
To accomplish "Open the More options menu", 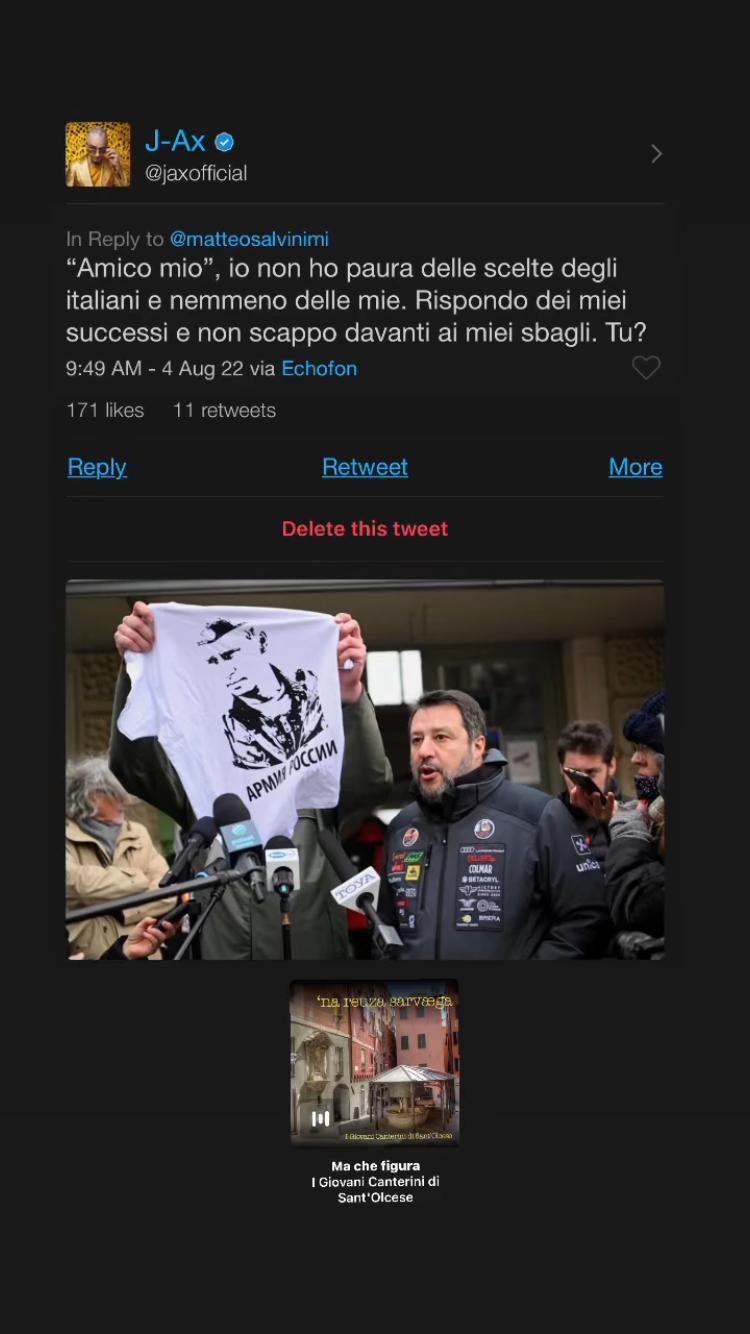I will click(x=636, y=467).
